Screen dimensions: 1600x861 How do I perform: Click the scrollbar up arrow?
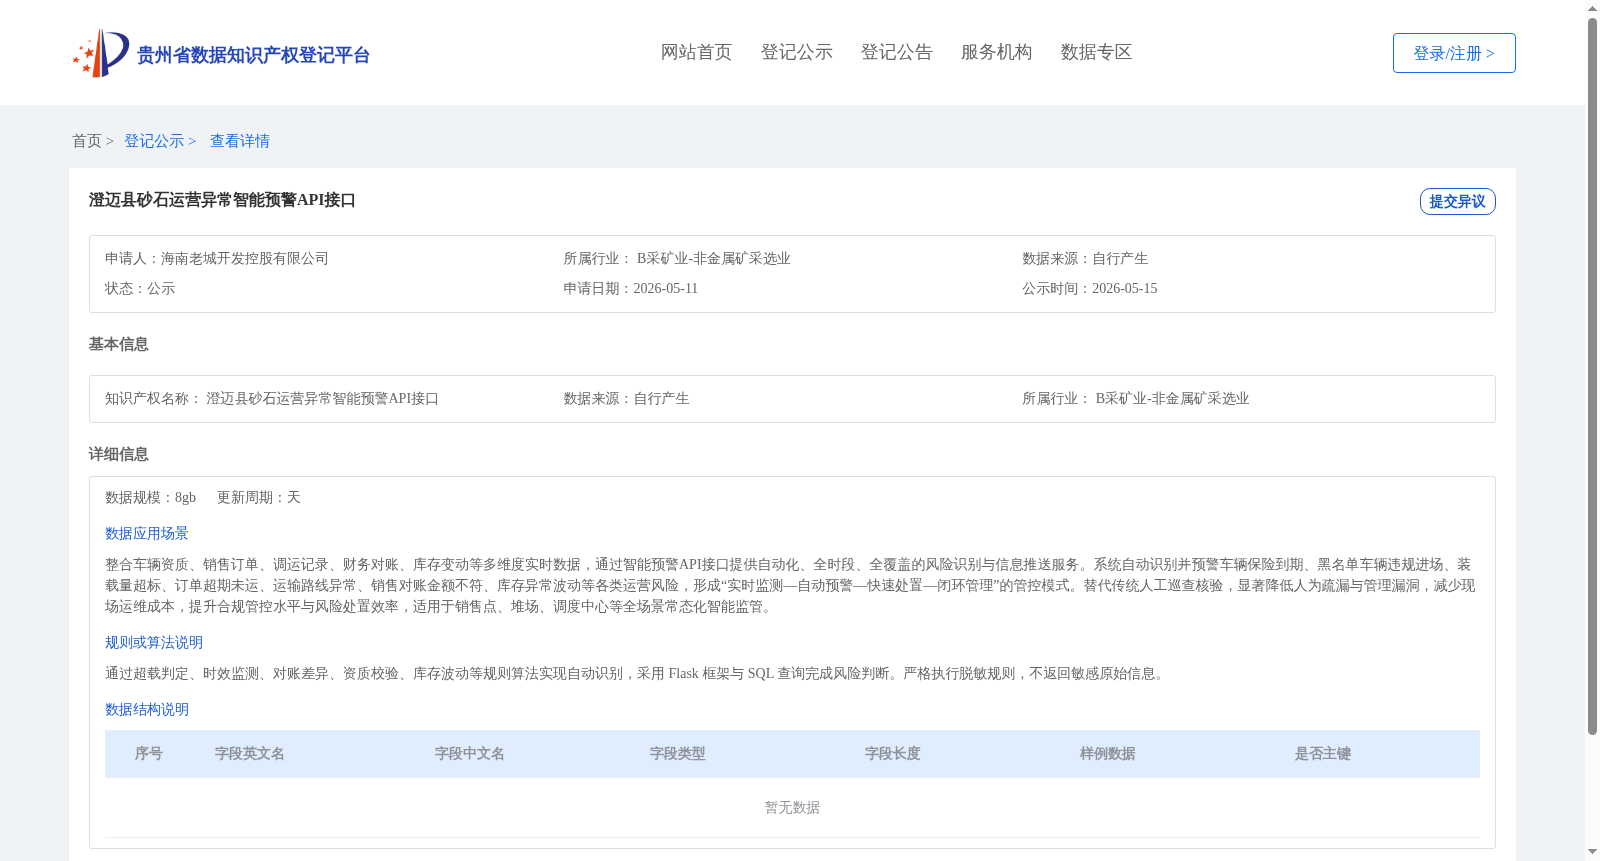[1592, 8]
